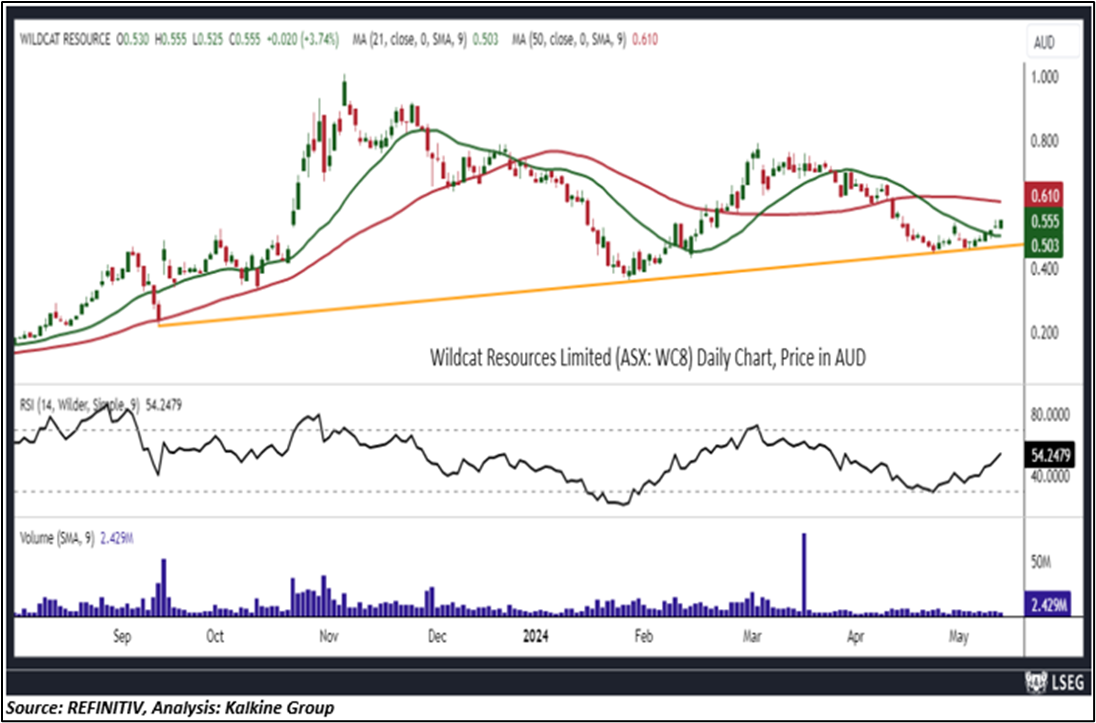Click the Mar label on time axis
Image resolution: width=1096 pixels, height=723 pixels.
tap(751, 638)
